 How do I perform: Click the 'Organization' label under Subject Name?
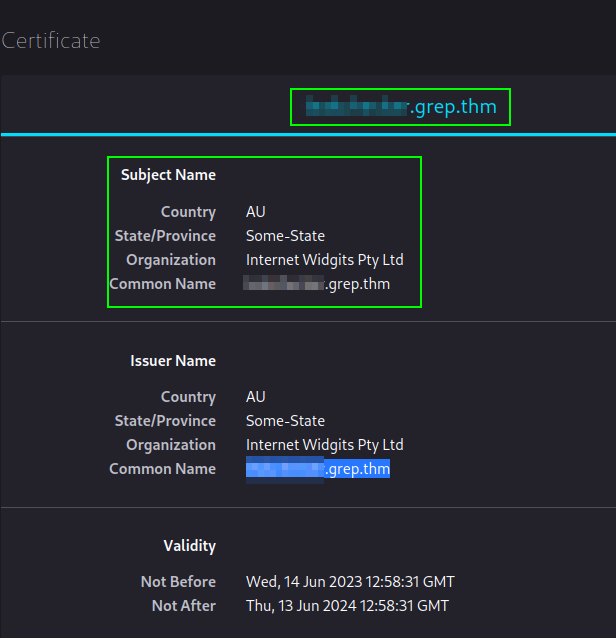171,260
